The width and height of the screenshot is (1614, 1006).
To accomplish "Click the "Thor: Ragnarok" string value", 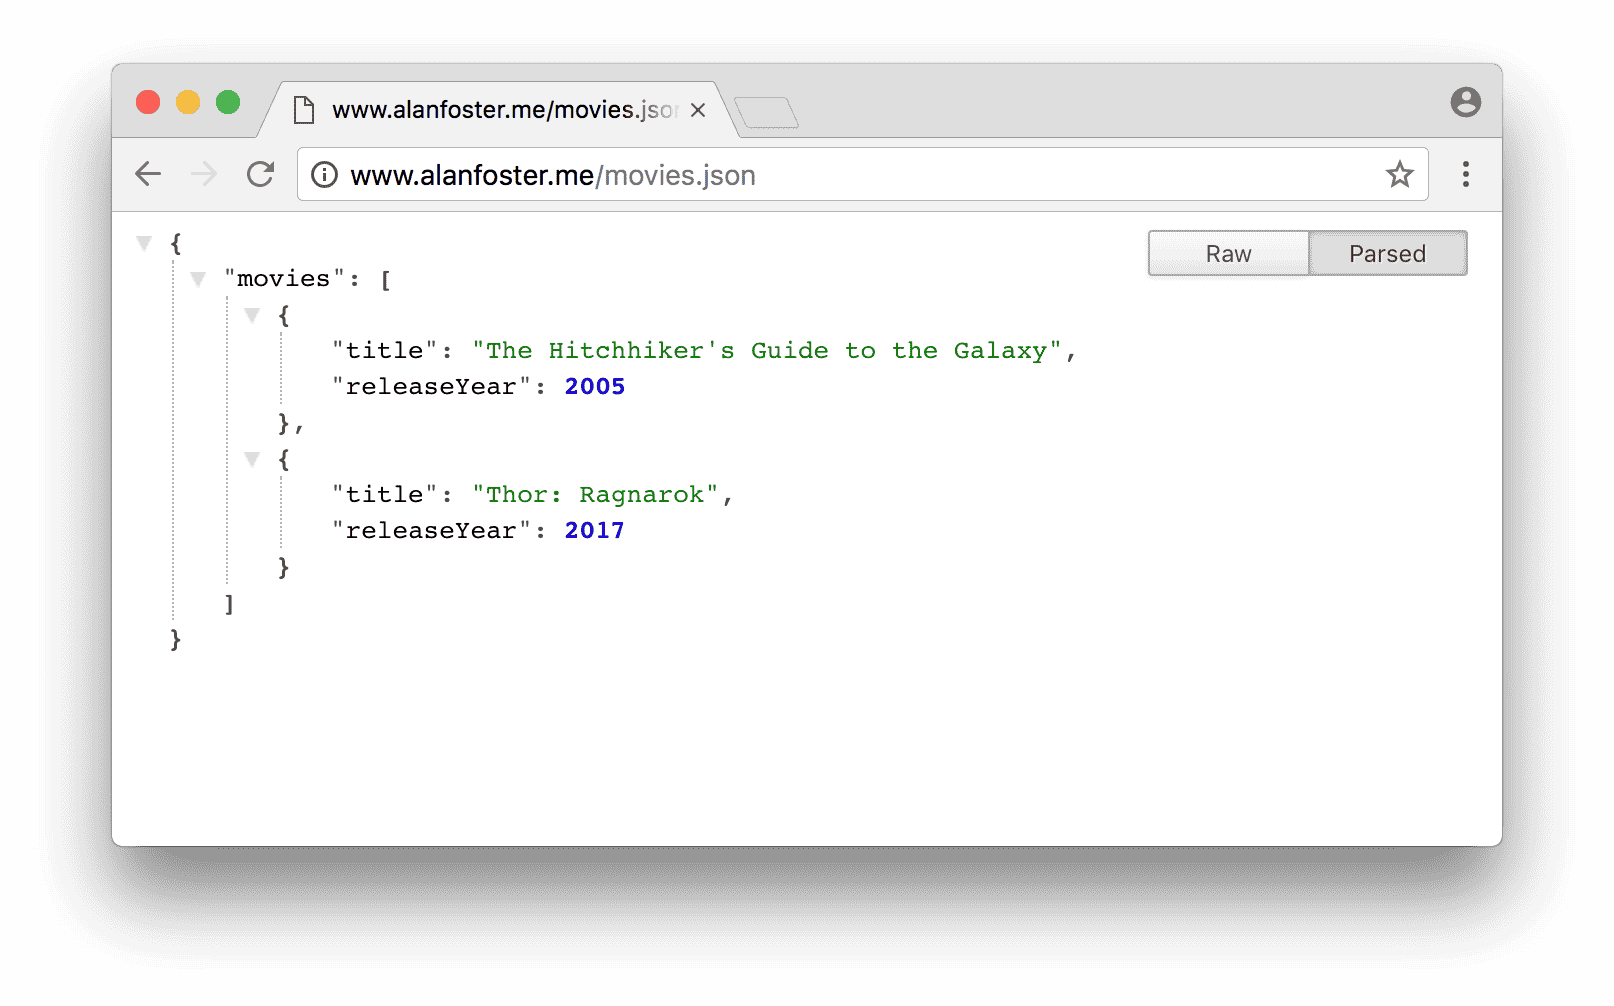I will point(595,495).
